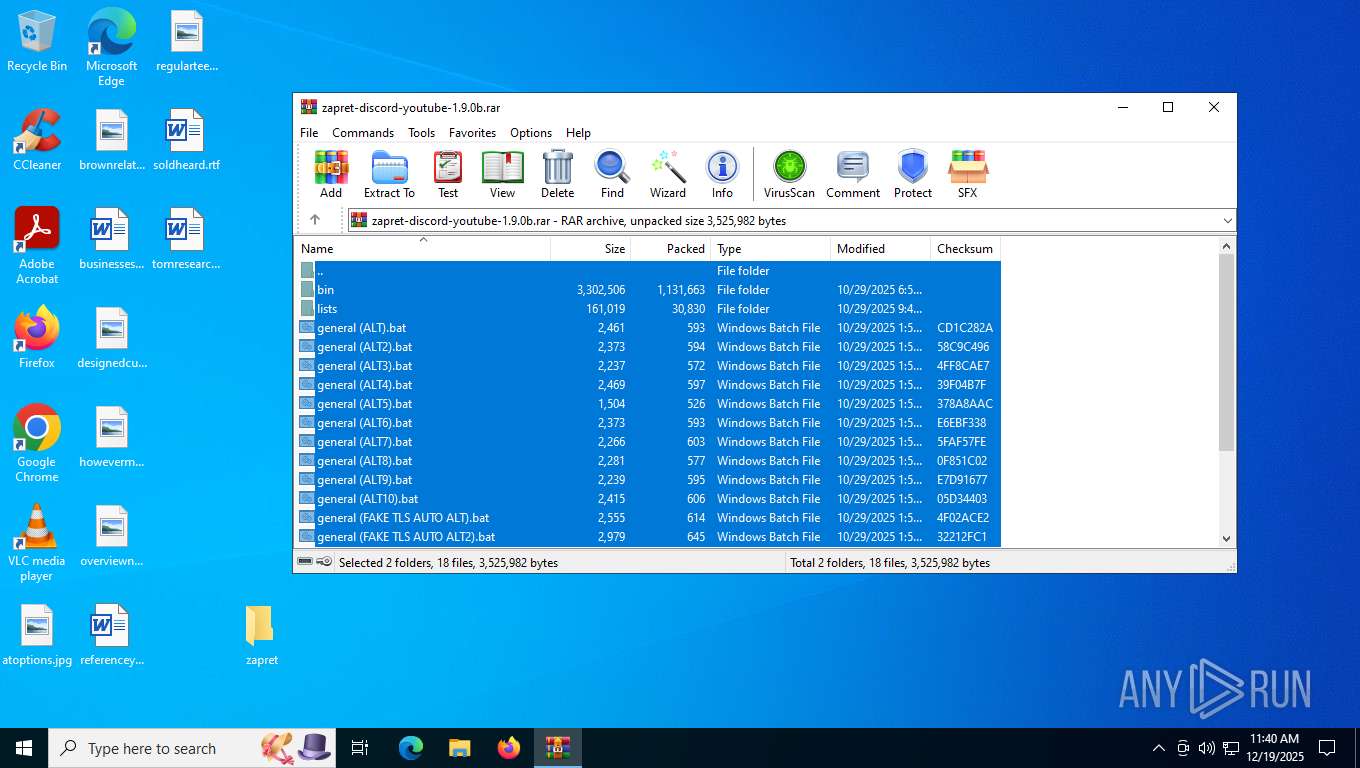Open the Recycle Bin desktop icon

37,41
